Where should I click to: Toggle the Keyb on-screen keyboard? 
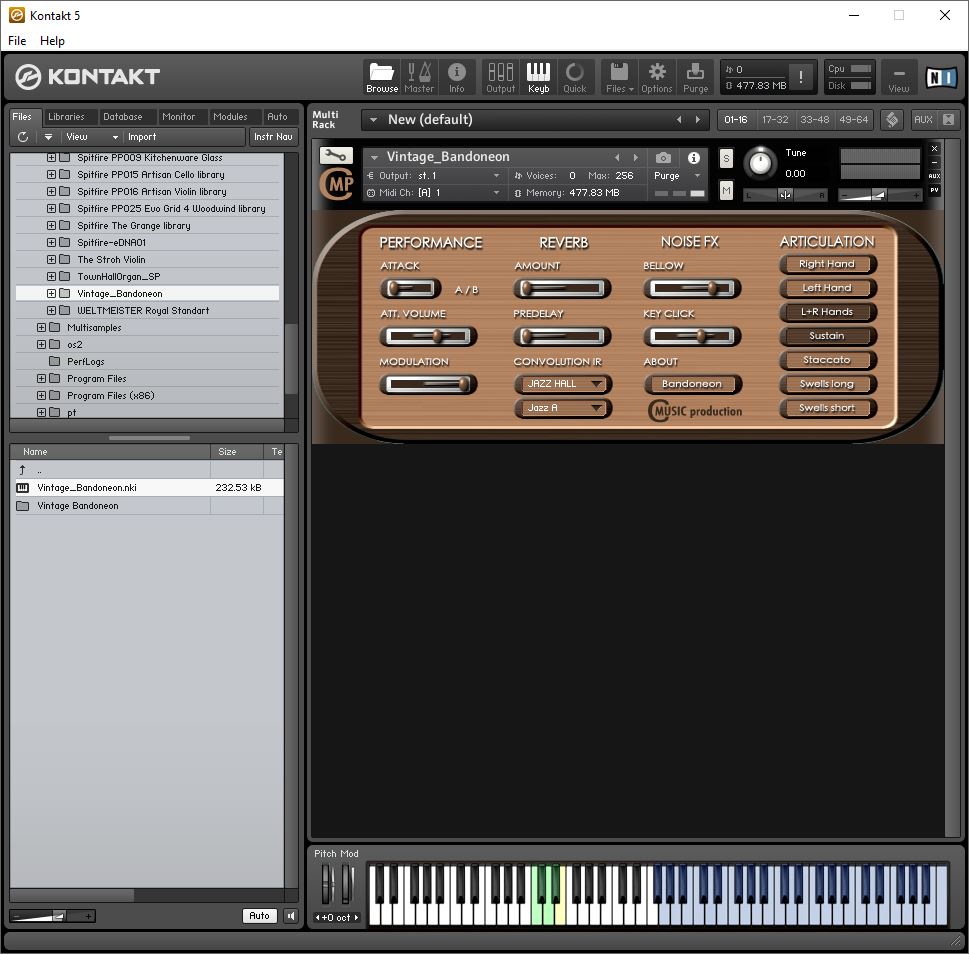click(x=538, y=77)
